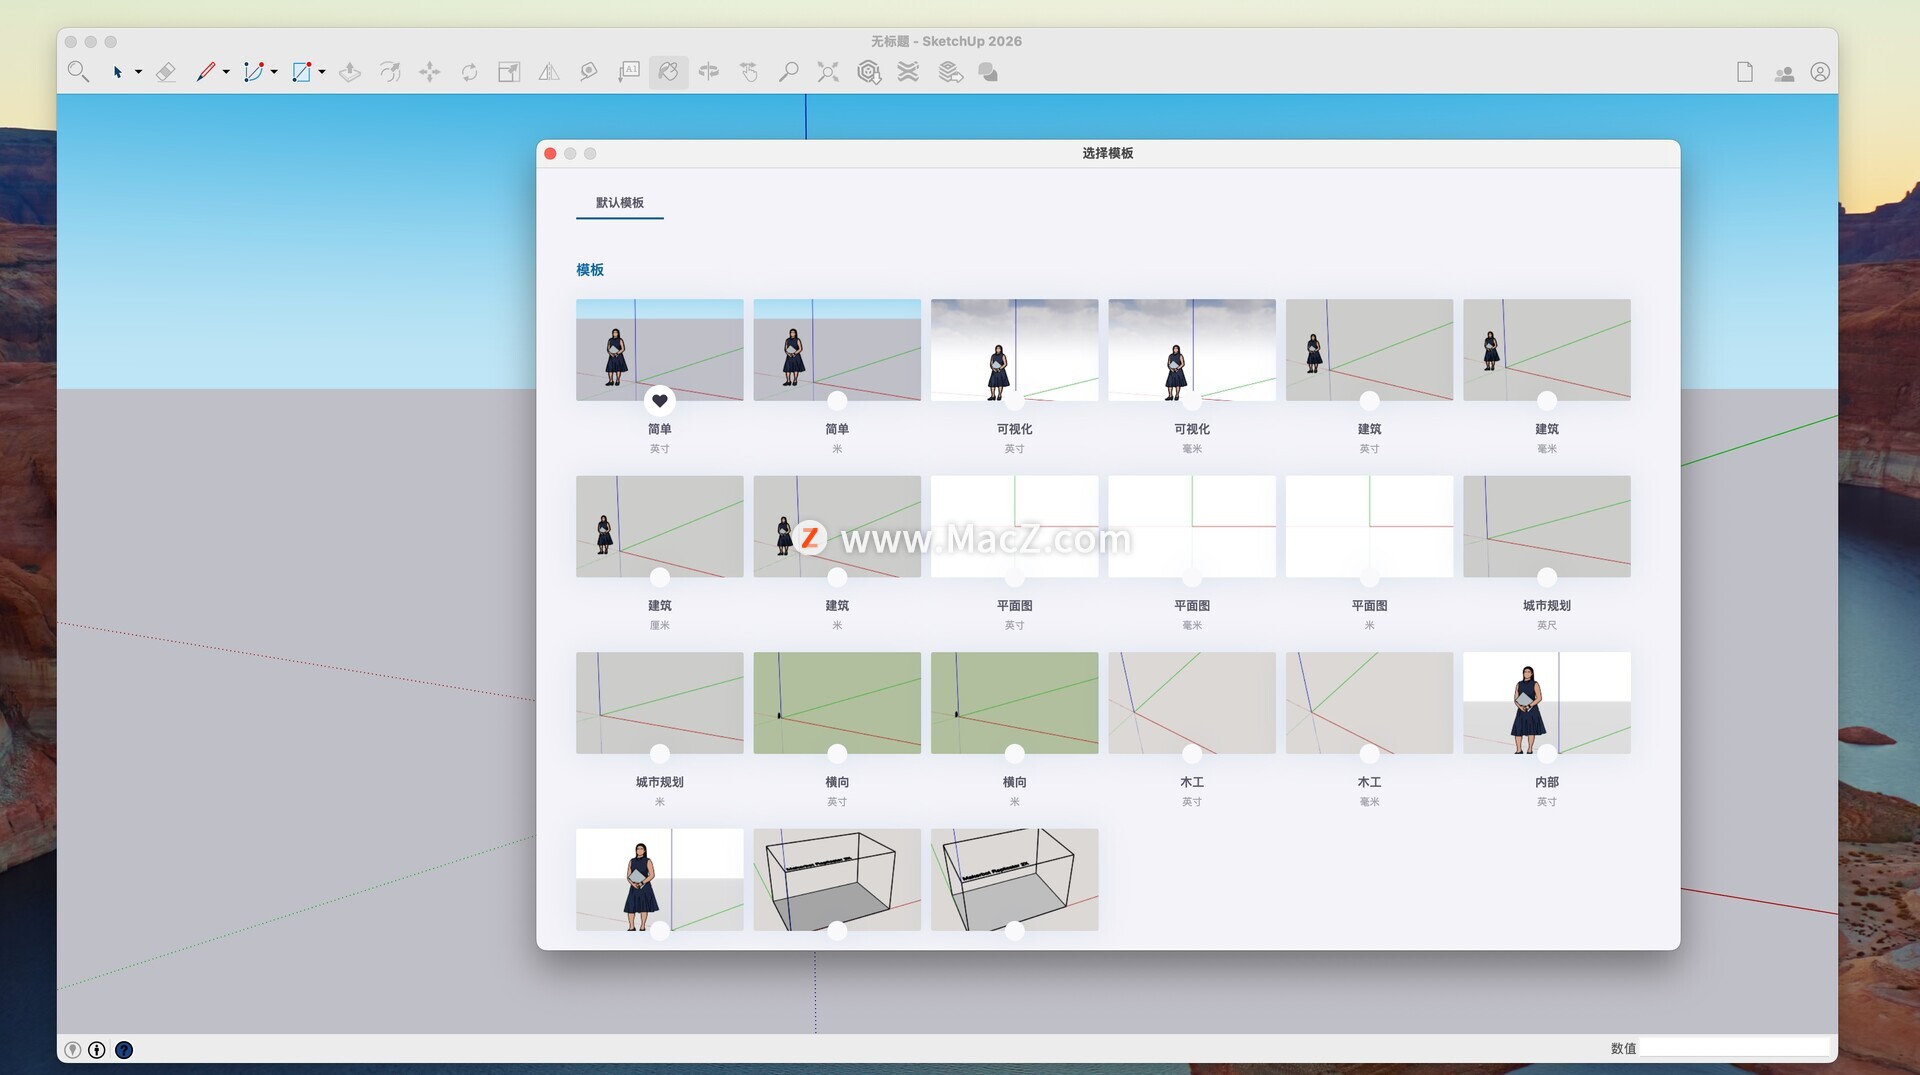1920x1075 pixels.
Task: Click the Push/Pull tool icon
Action: (x=350, y=72)
